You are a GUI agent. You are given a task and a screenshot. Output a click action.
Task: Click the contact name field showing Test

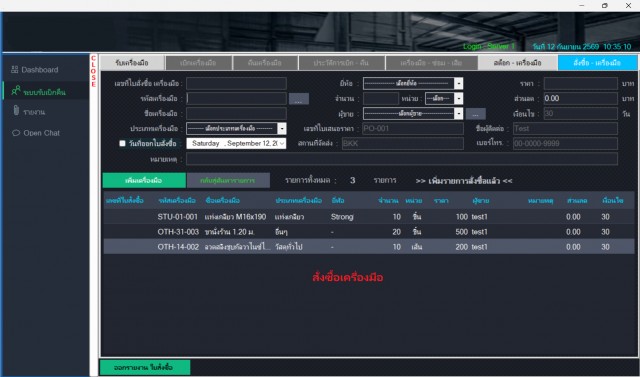tap(565, 129)
